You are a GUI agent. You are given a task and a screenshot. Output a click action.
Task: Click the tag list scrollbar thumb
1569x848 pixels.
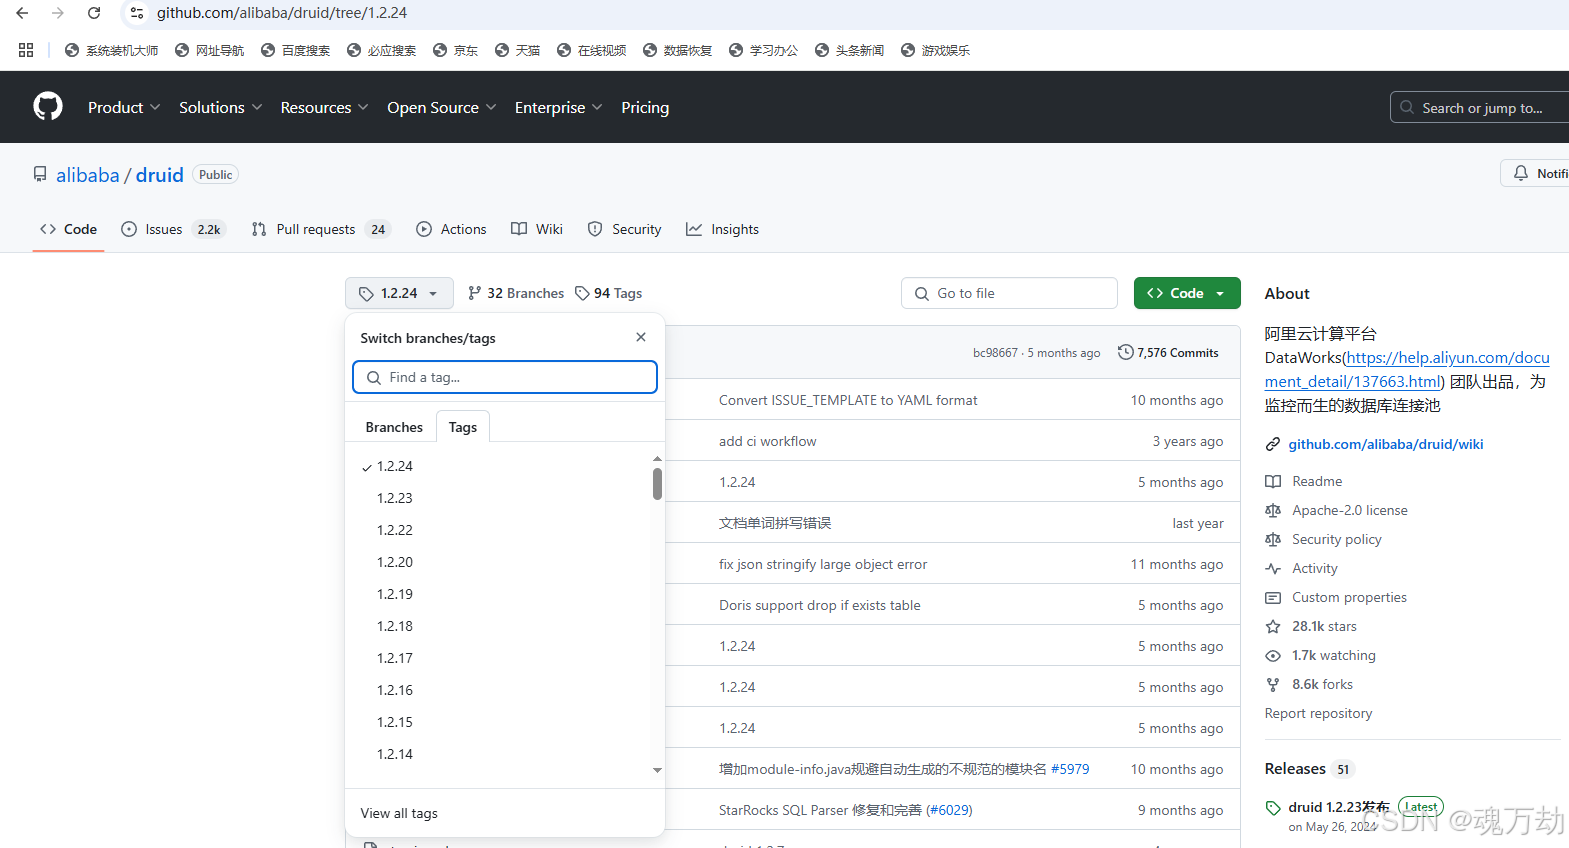point(657,484)
